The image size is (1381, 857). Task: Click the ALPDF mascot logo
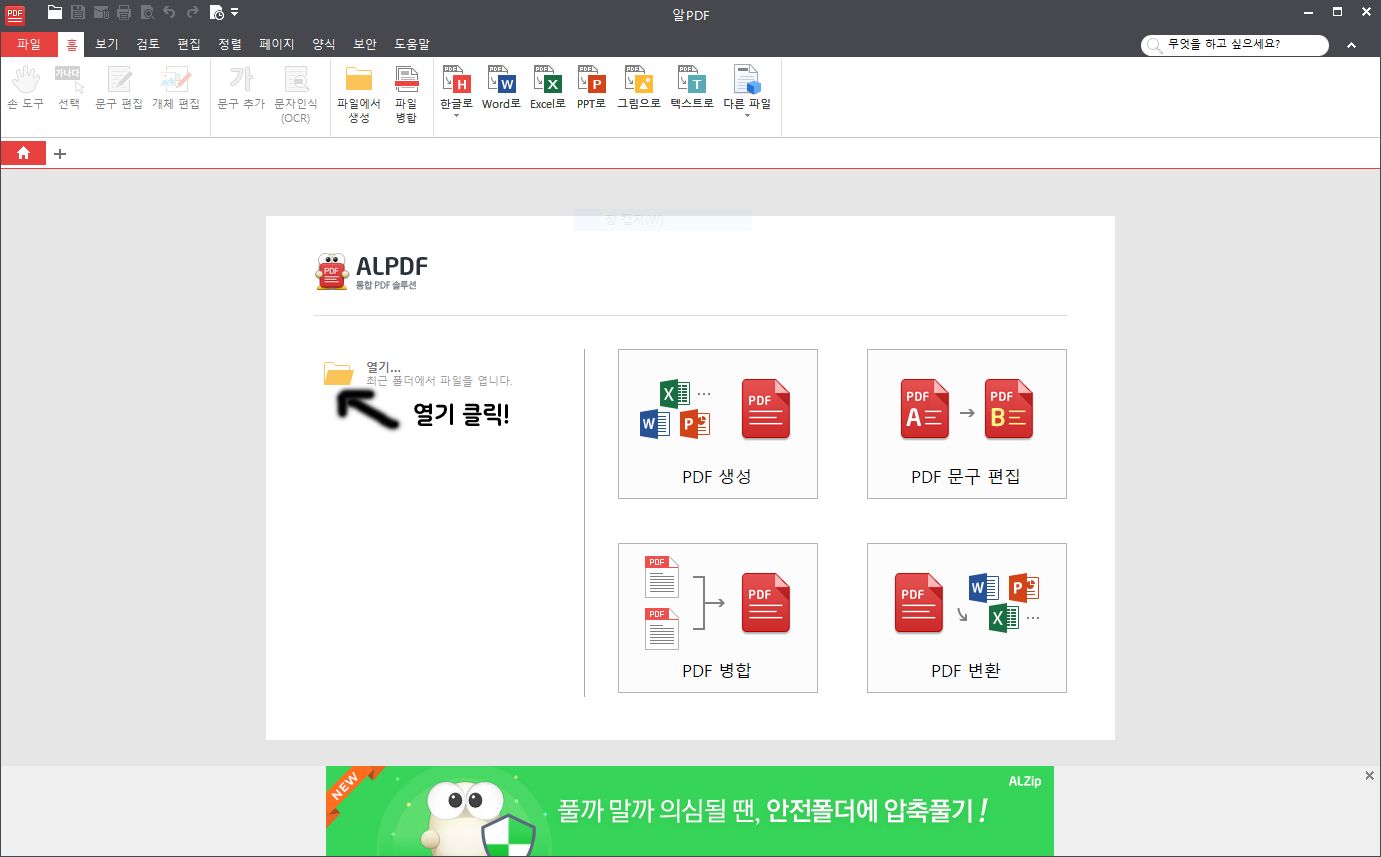[x=332, y=271]
